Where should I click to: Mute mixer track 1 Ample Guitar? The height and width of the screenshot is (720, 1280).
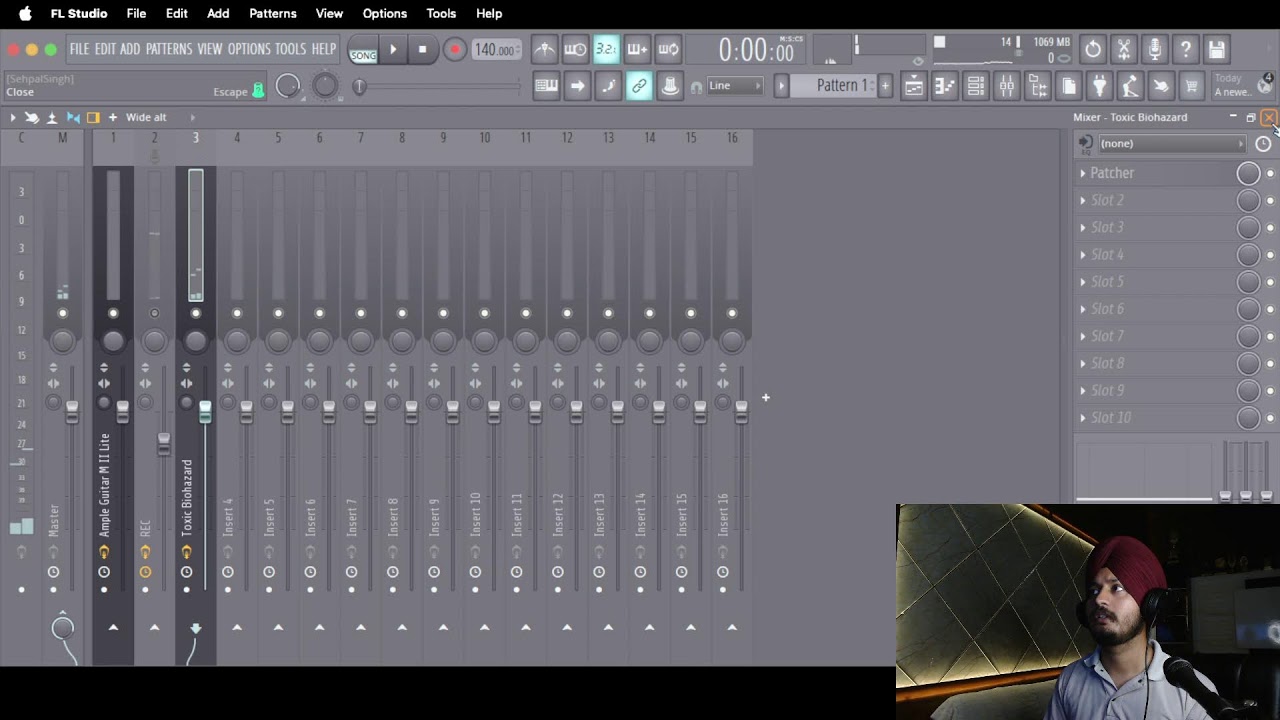113,313
